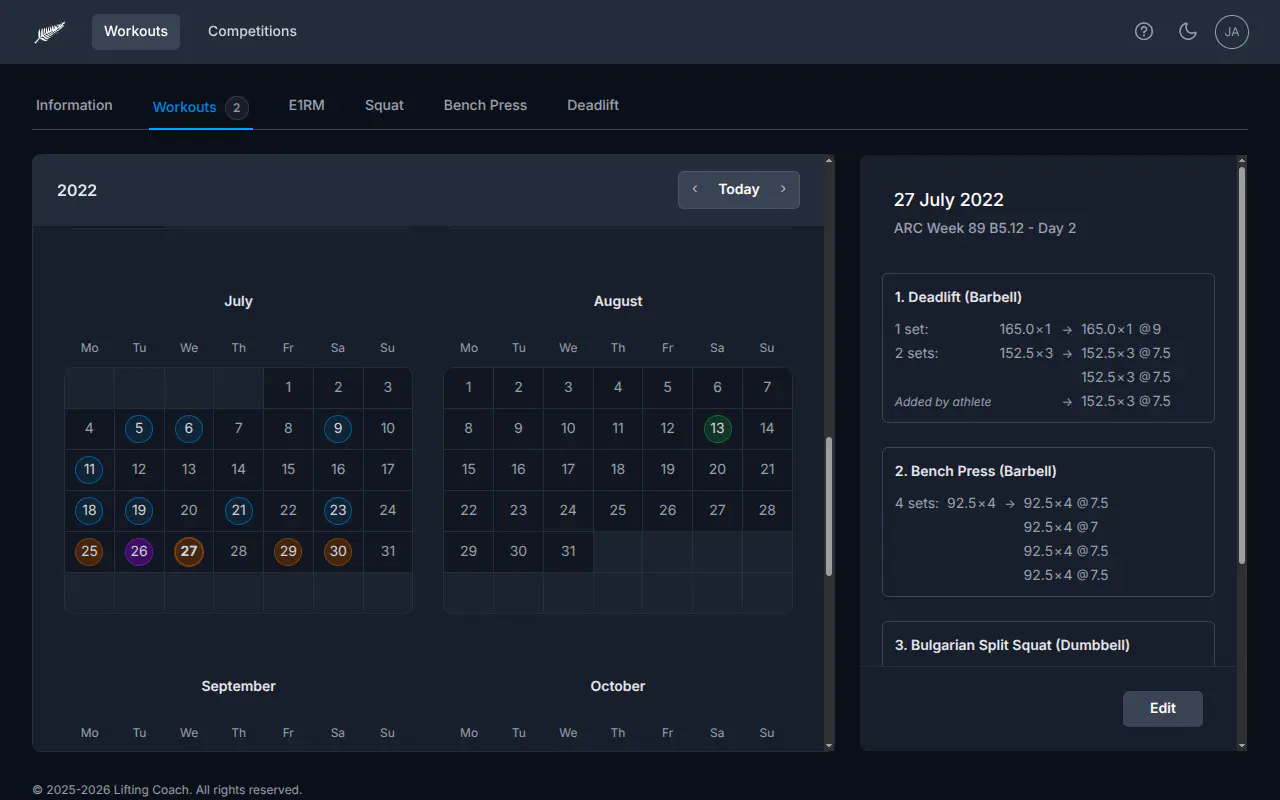1280x800 pixels.
Task: Select the green August 13 workout
Action: click(717, 428)
